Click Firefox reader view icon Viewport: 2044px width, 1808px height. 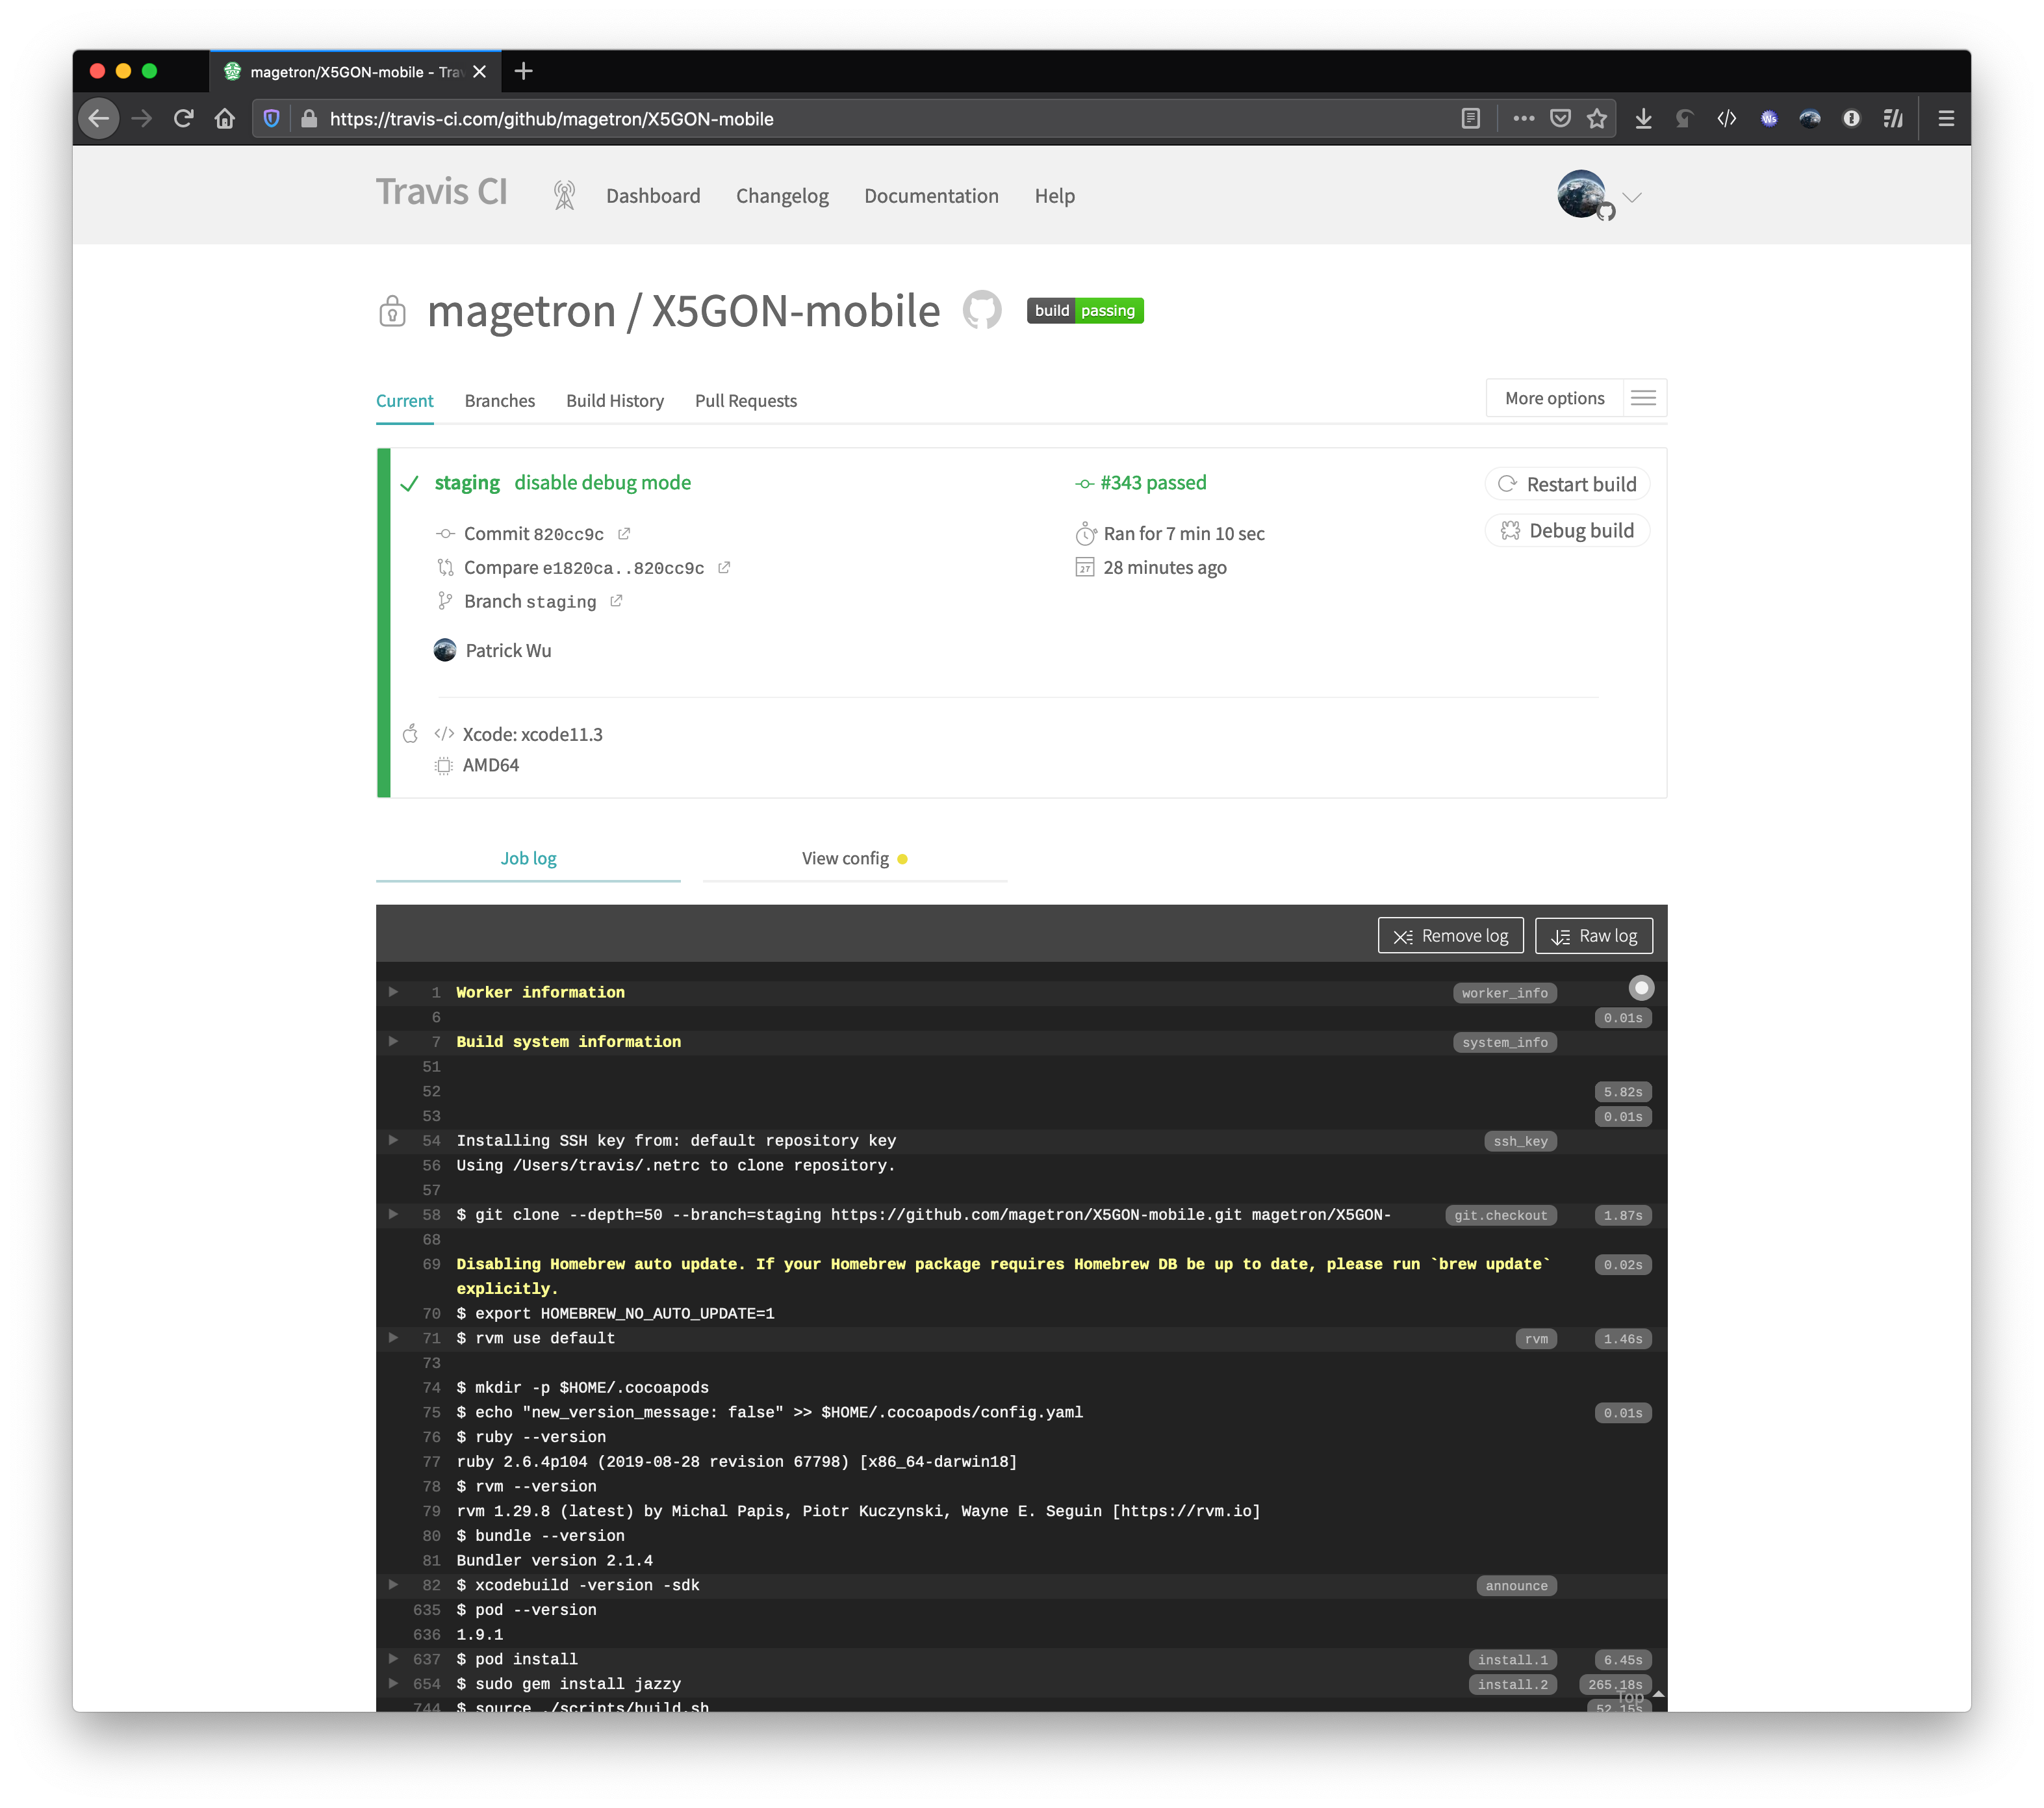(x=1470, y=119)
